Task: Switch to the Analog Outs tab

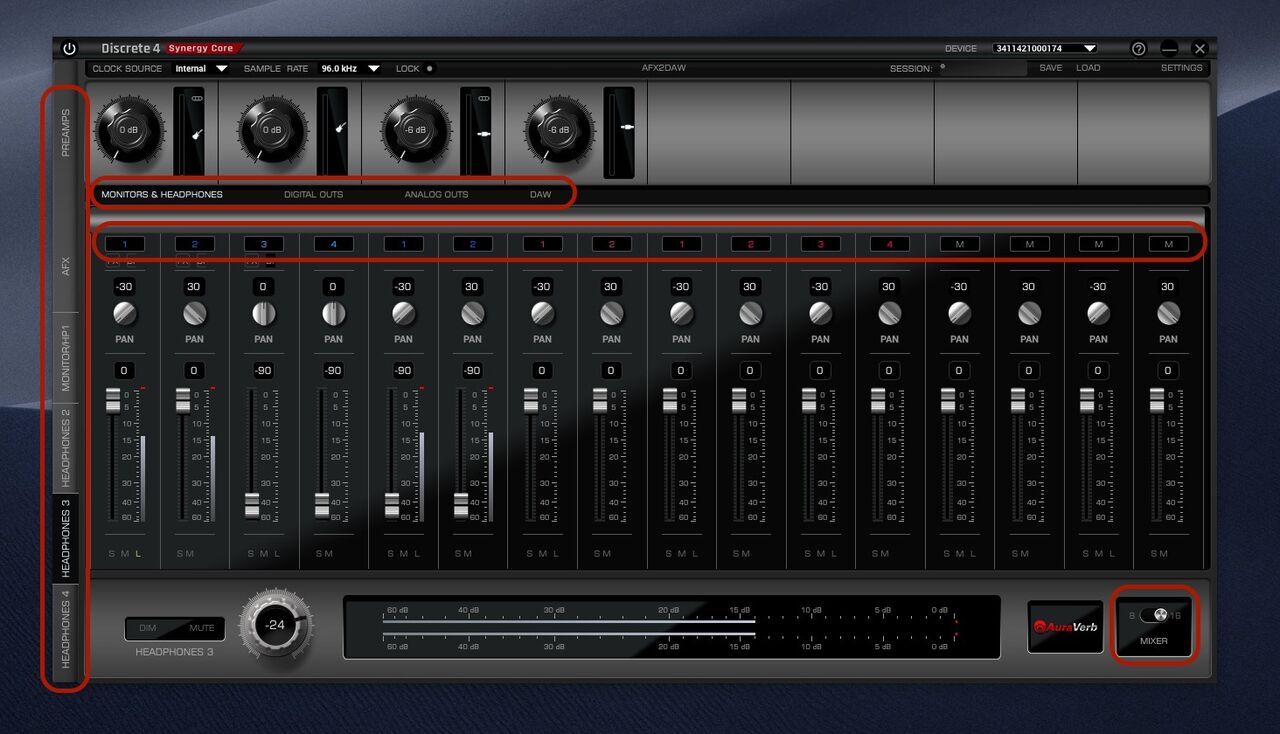Action: 436,194
